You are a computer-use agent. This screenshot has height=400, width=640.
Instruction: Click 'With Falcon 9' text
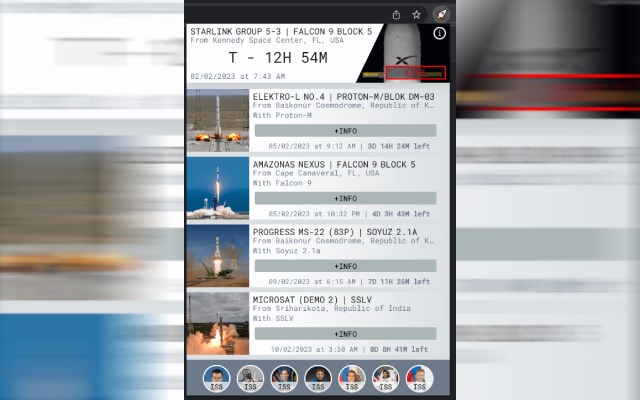pos(282,183)
